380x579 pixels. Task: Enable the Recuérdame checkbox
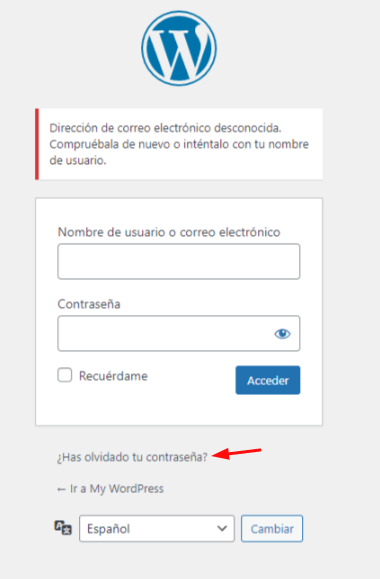click(65, 375)
